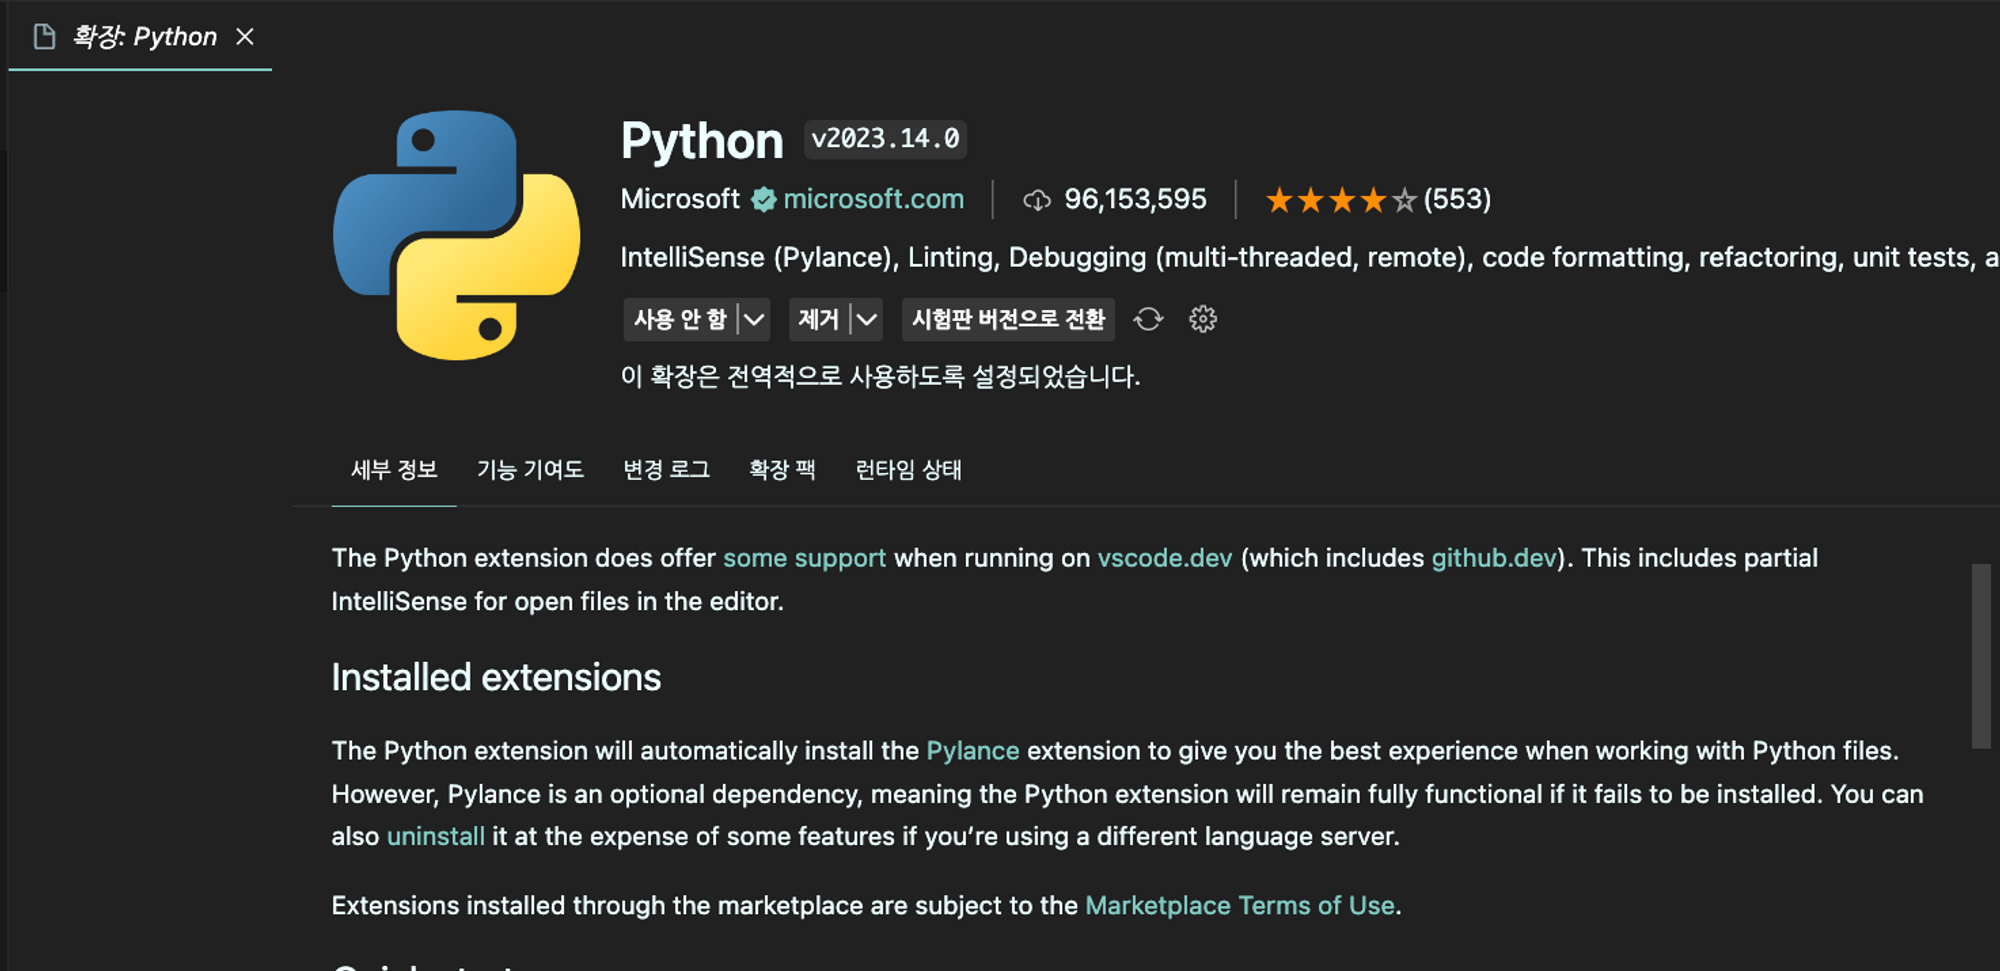Click the download cloud install count icon
Screen dimensions: 2000x971
point(1037,200)
